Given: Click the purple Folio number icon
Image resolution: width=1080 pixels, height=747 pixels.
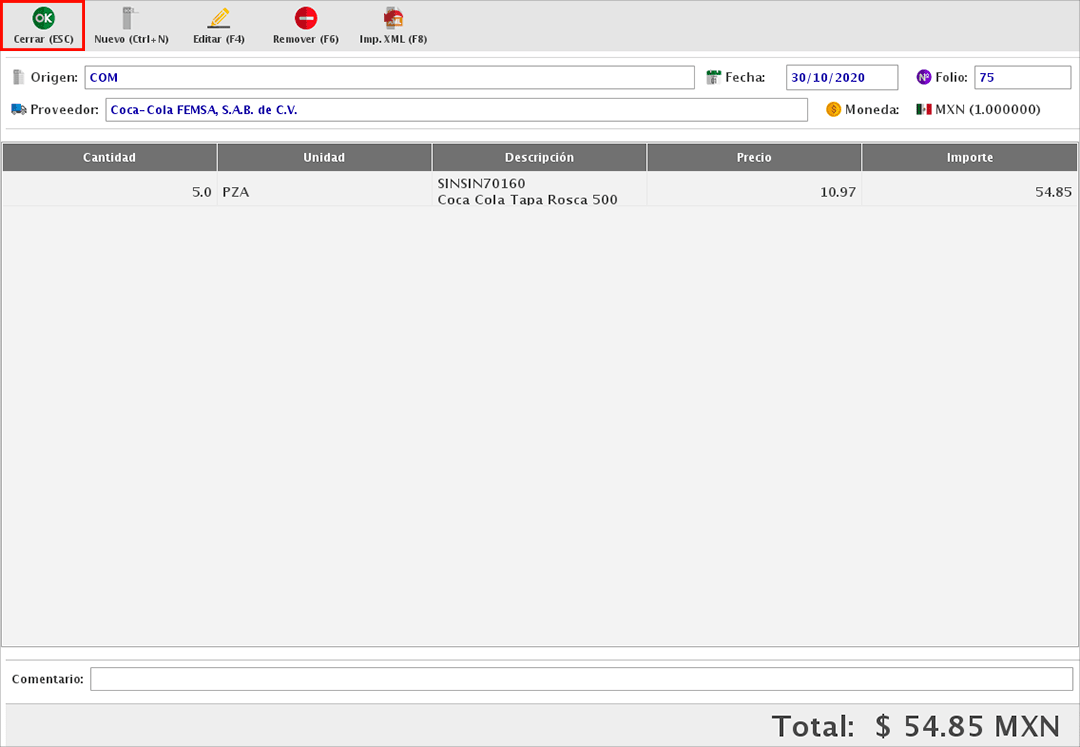Looking at the screenshot, I should click(924, 77).
